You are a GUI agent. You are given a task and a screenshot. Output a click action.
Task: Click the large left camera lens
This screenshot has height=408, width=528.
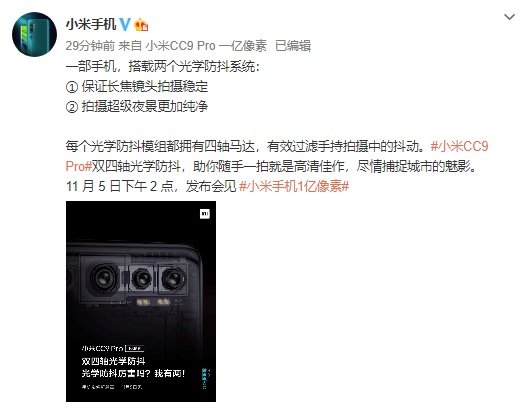103,279
